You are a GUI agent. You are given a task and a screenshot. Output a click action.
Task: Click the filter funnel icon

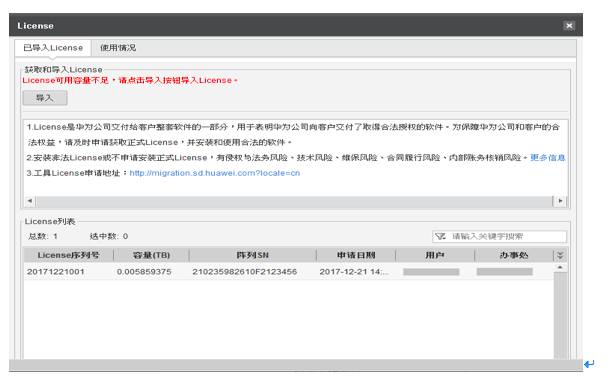[x=440, y=237]
